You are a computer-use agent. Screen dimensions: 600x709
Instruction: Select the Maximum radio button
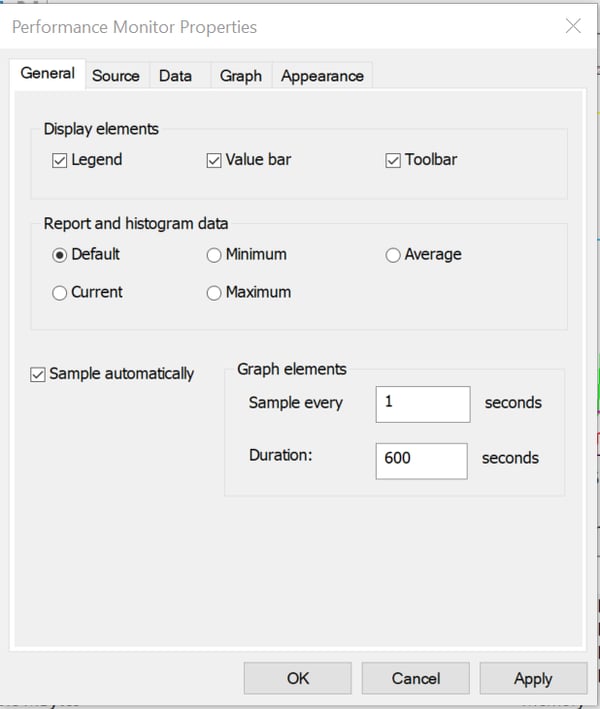(214, 293)
